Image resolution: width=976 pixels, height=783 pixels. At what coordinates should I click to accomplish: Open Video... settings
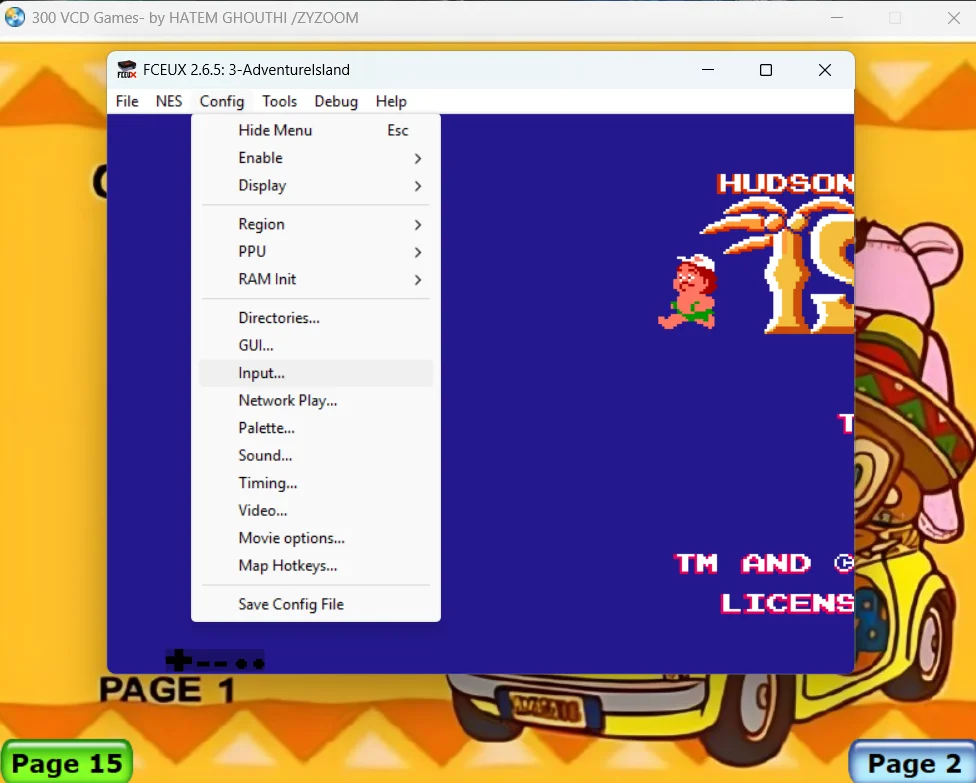316,510
